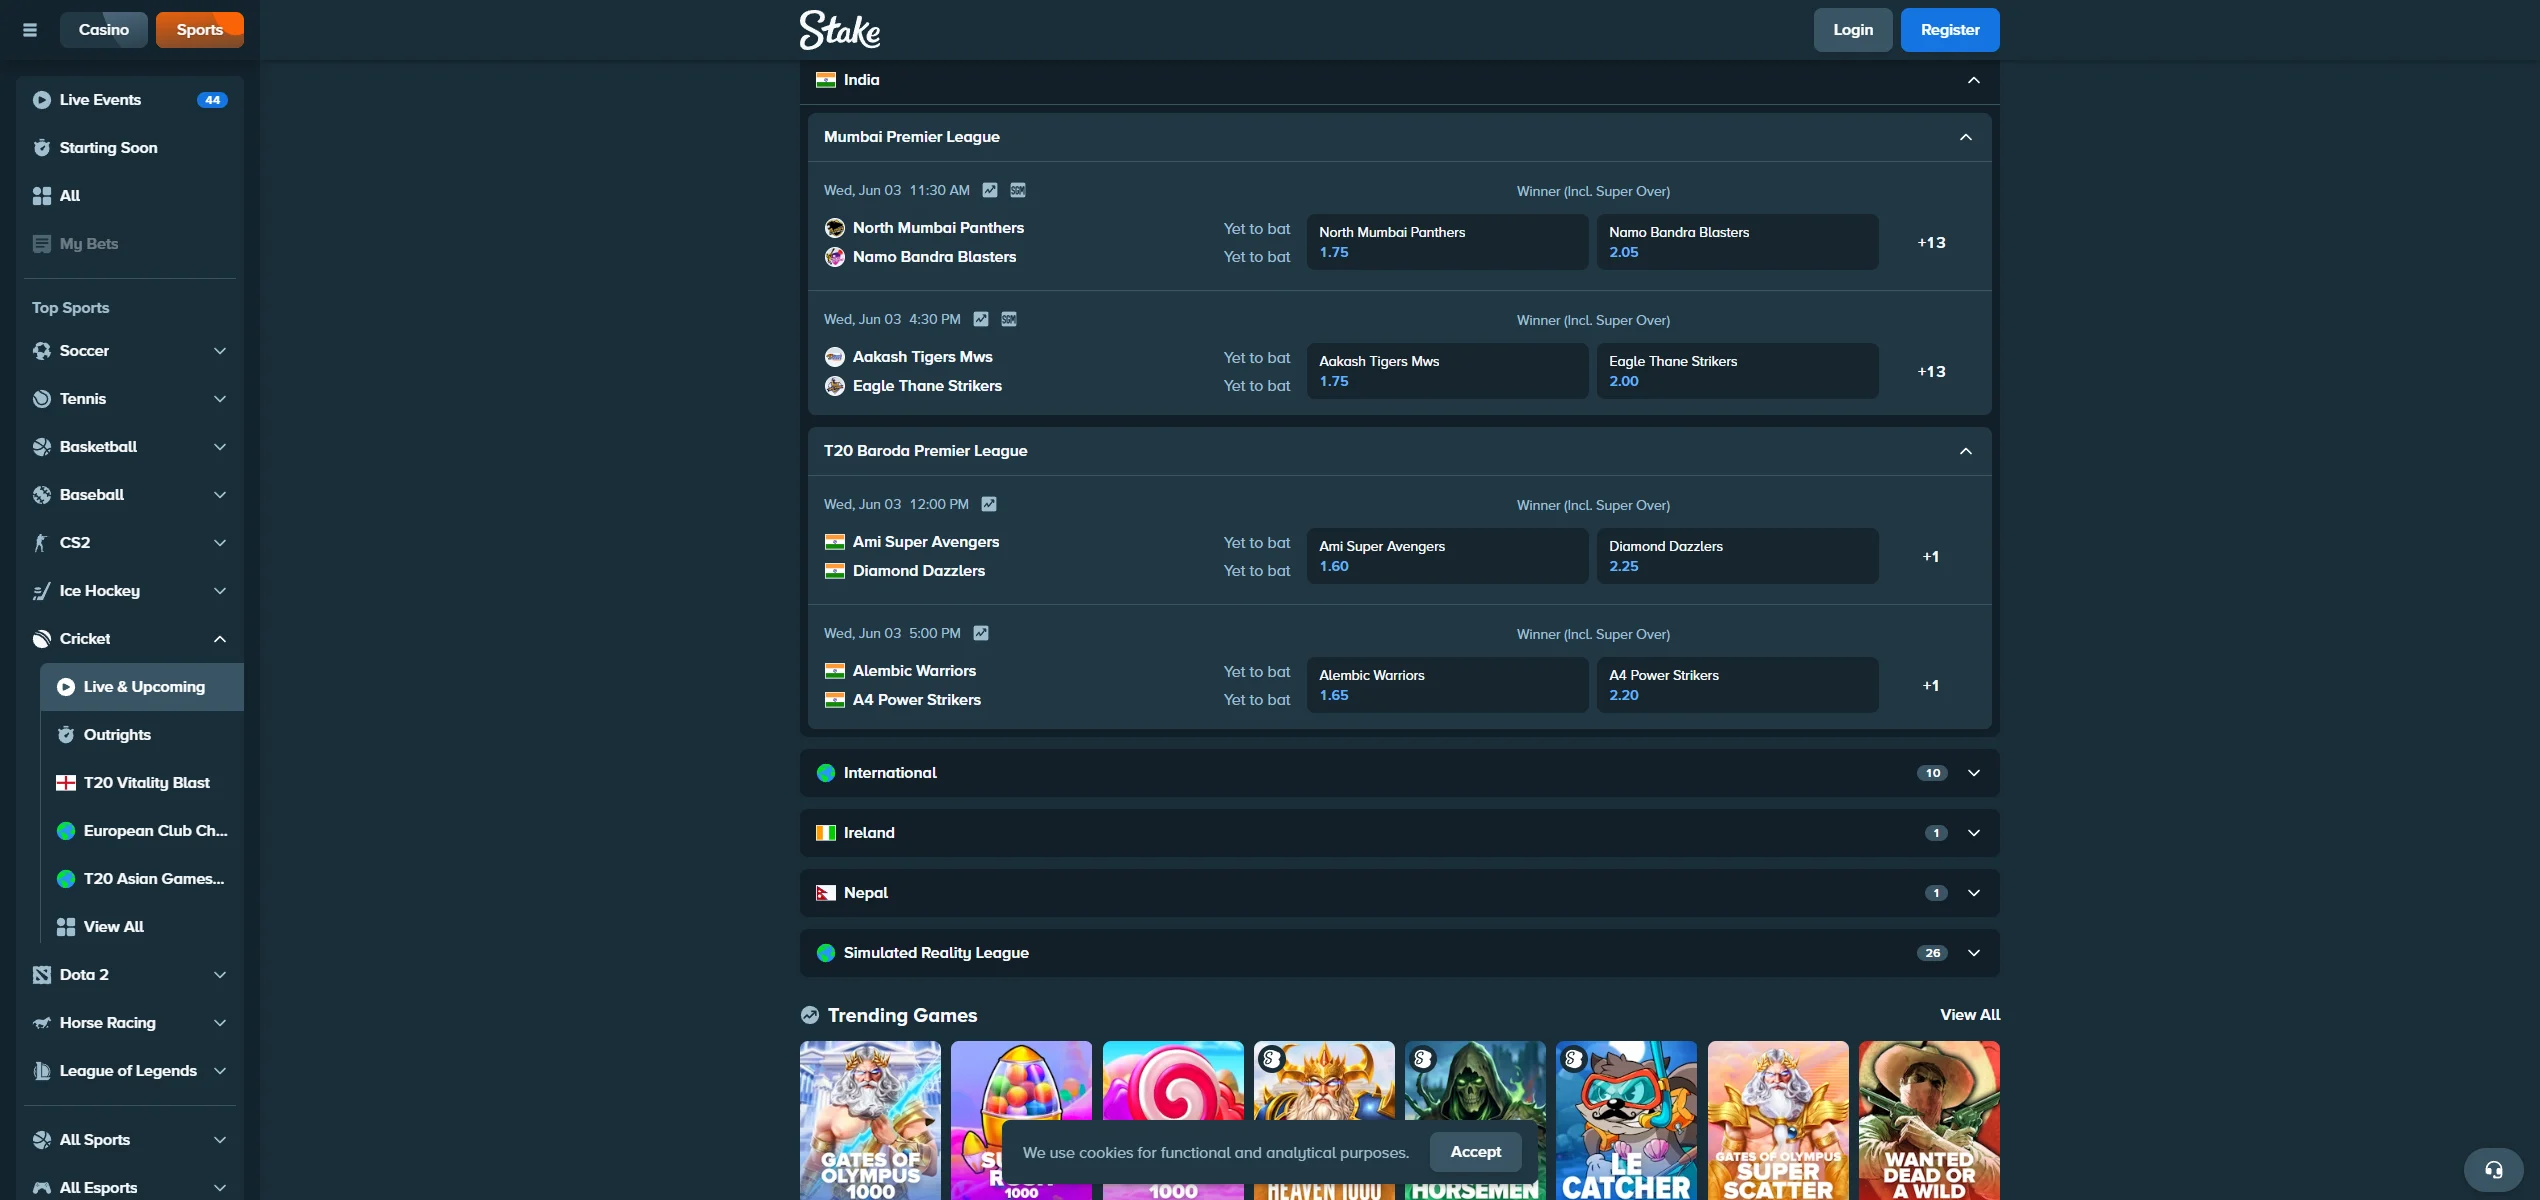Bet on Namo Bandra Blasters at 2.05

(x=1737, y=242)
